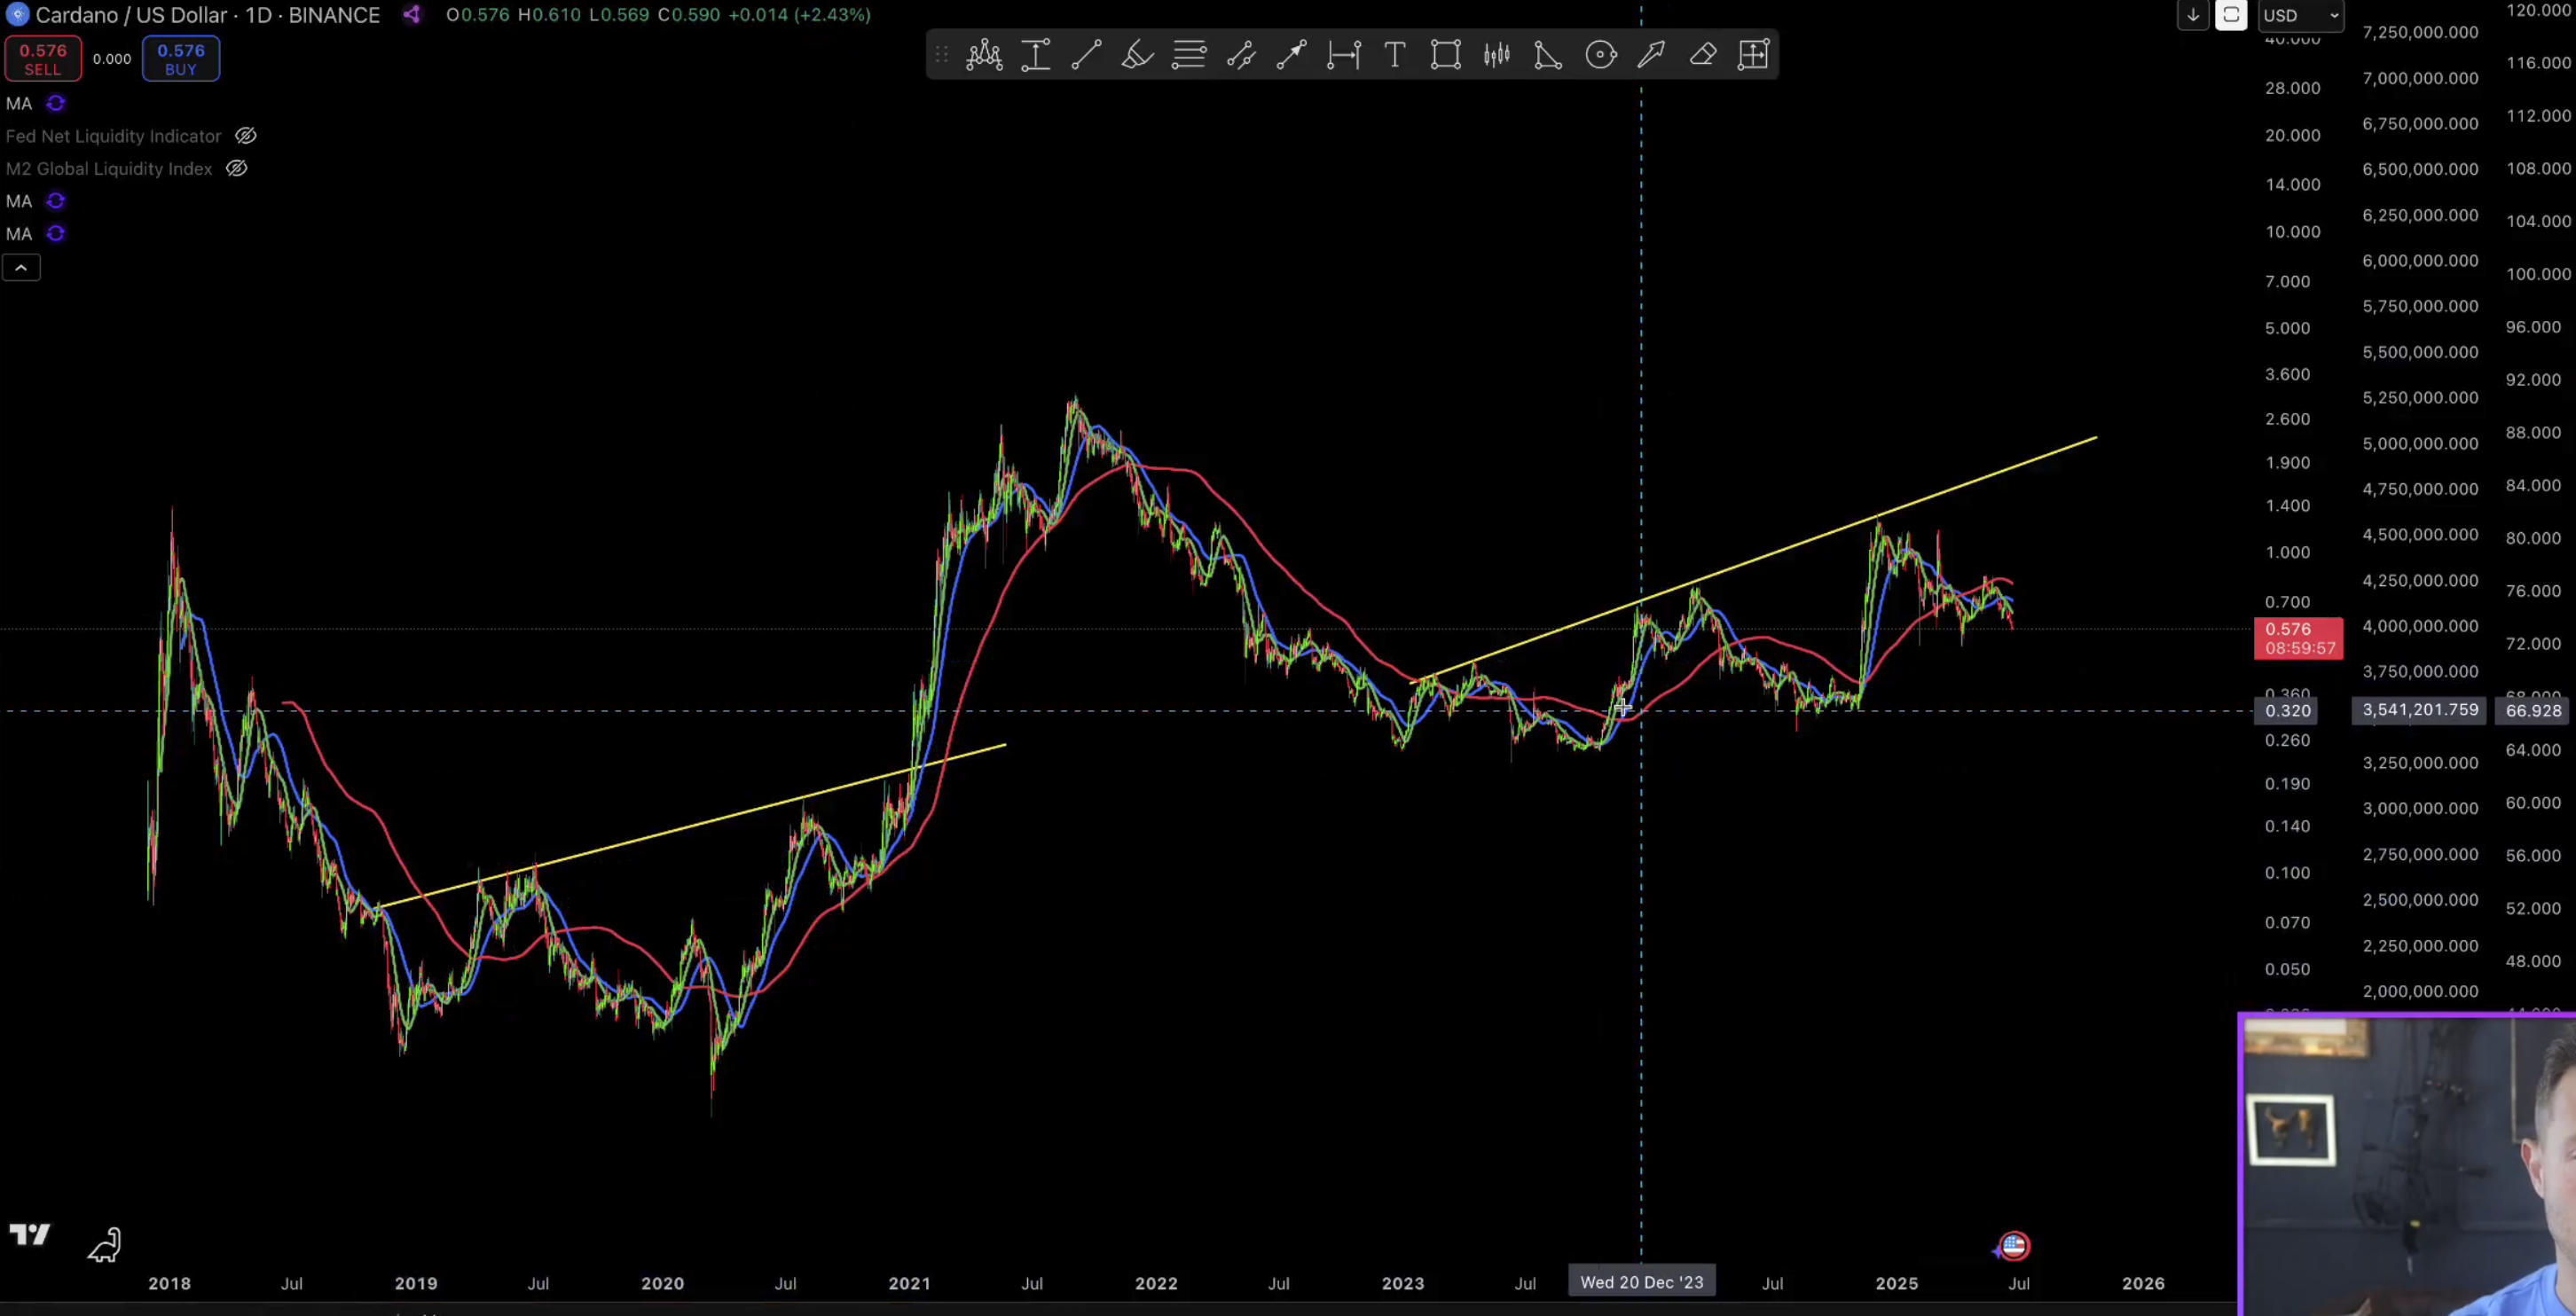Image resolution: width=2576 pixels, height=1316 pixels.
Task: Select the horizontal lines Fib tool
Action: point(1189,54)
